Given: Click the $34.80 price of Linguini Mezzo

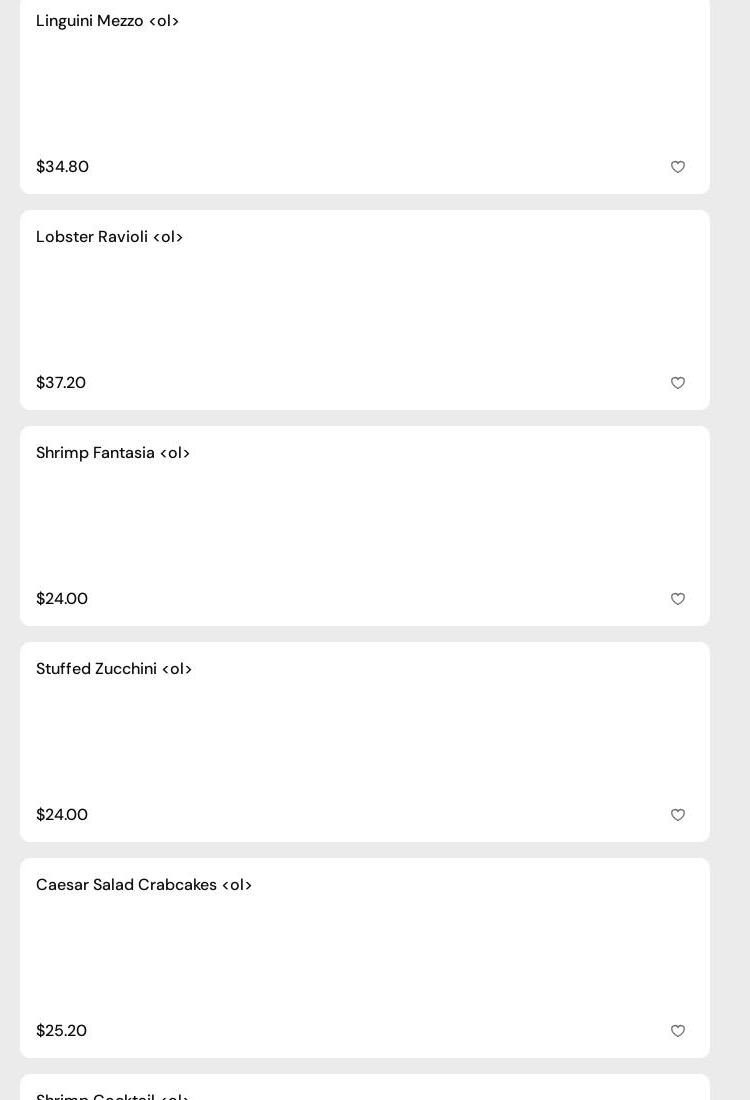Looking at the screenshot, I should (x=62, y=167).
